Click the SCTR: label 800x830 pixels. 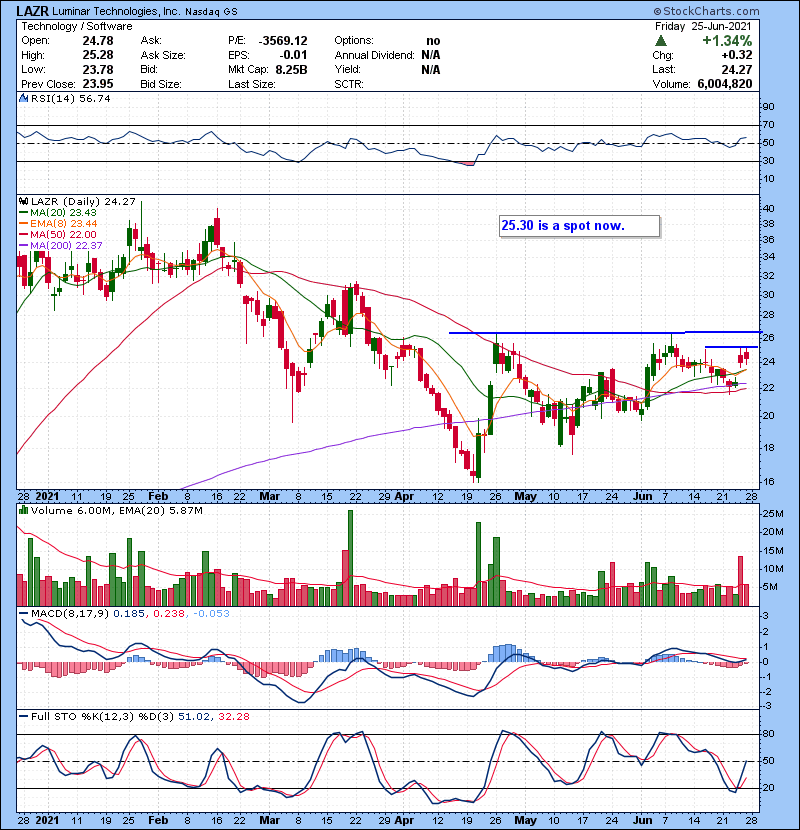click(x=348, y=84)
